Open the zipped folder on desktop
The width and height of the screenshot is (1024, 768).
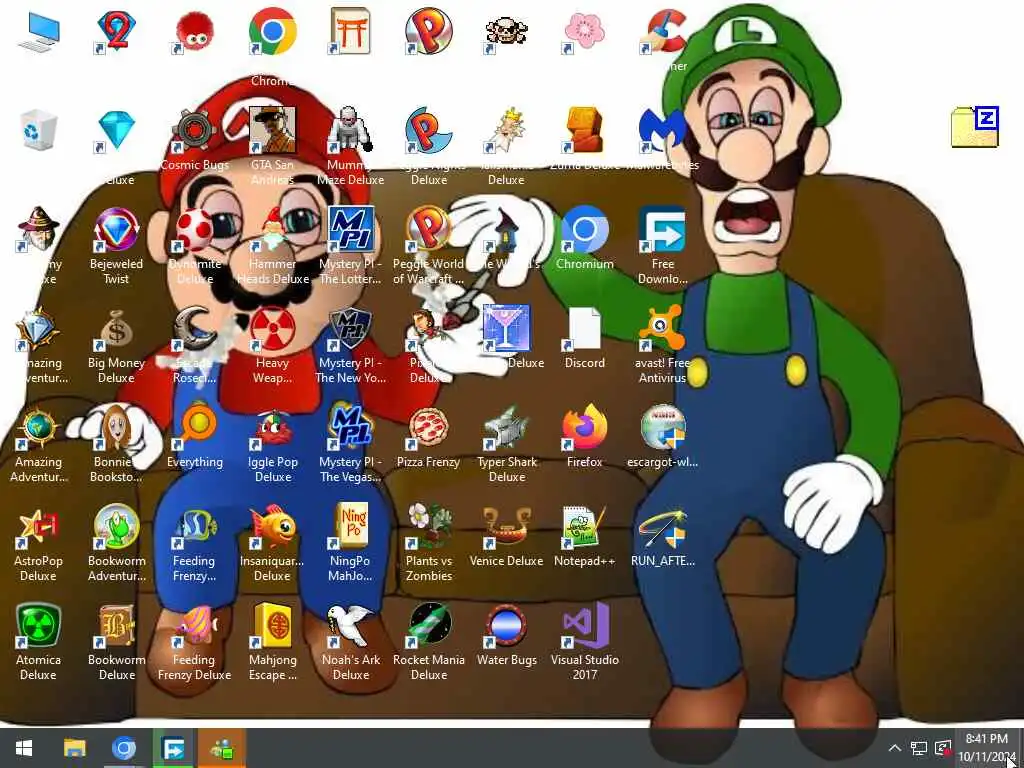click(x=975, y=127)
